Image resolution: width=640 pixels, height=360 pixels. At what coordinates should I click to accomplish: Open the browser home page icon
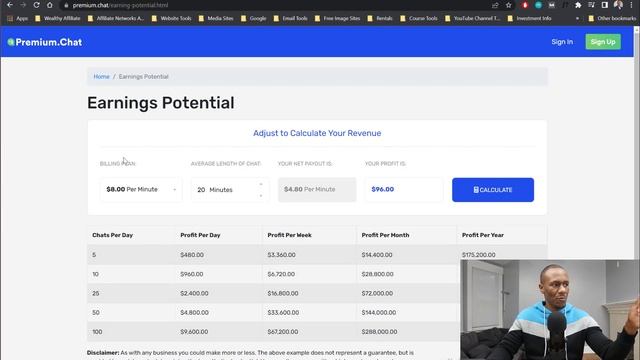[49, 5]
